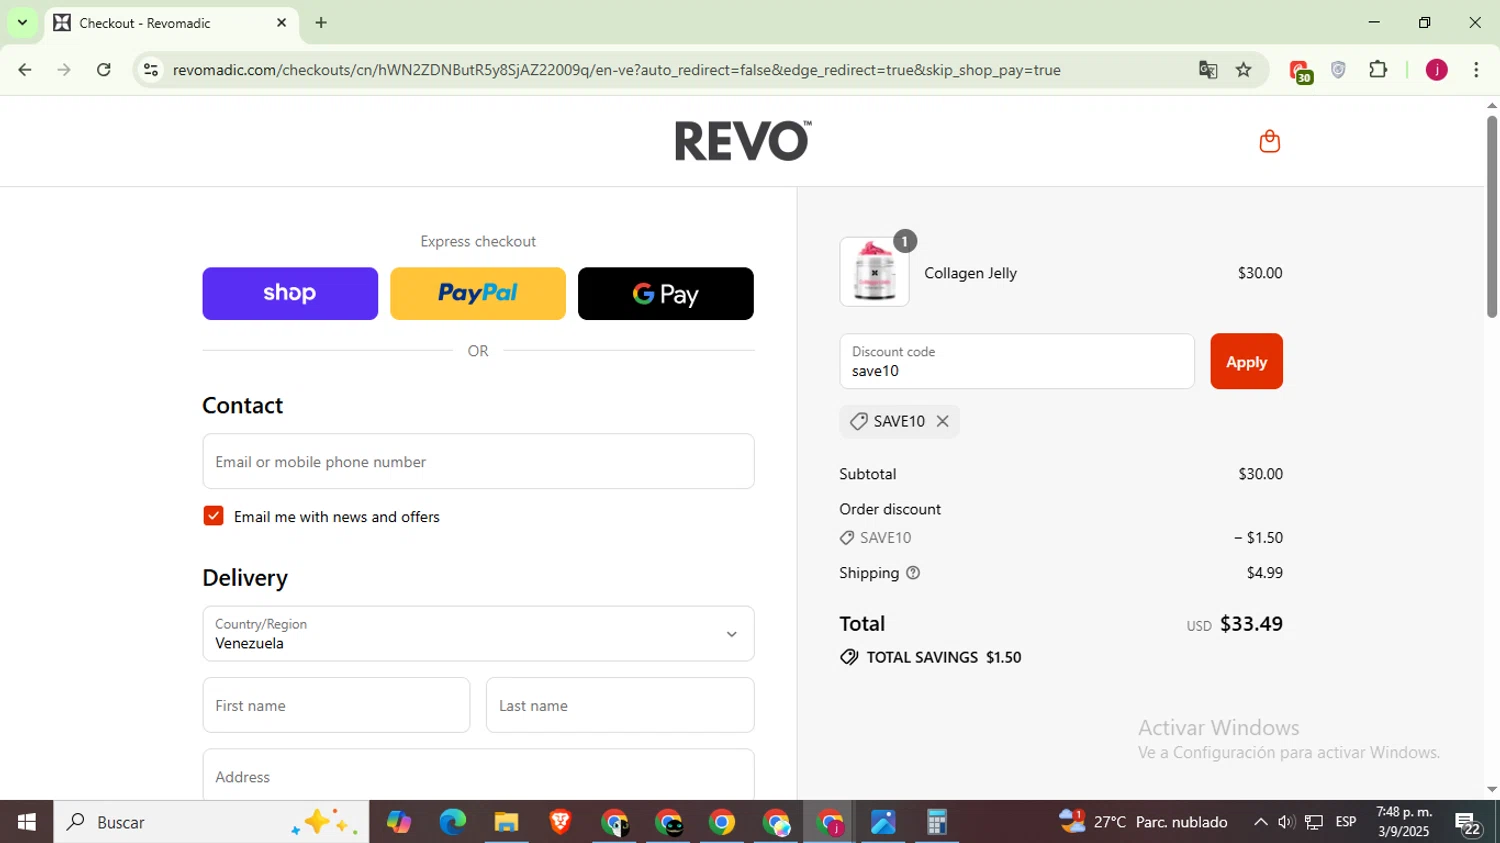Uncheck Email me with news and offers
The height and width of the screenshot is (843, 1500).
pos(213,516)
